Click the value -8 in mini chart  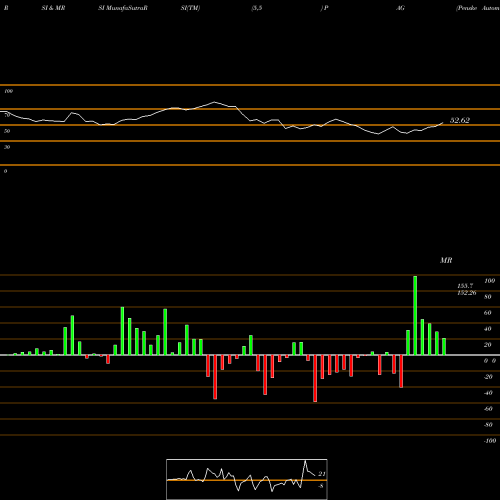321,486
